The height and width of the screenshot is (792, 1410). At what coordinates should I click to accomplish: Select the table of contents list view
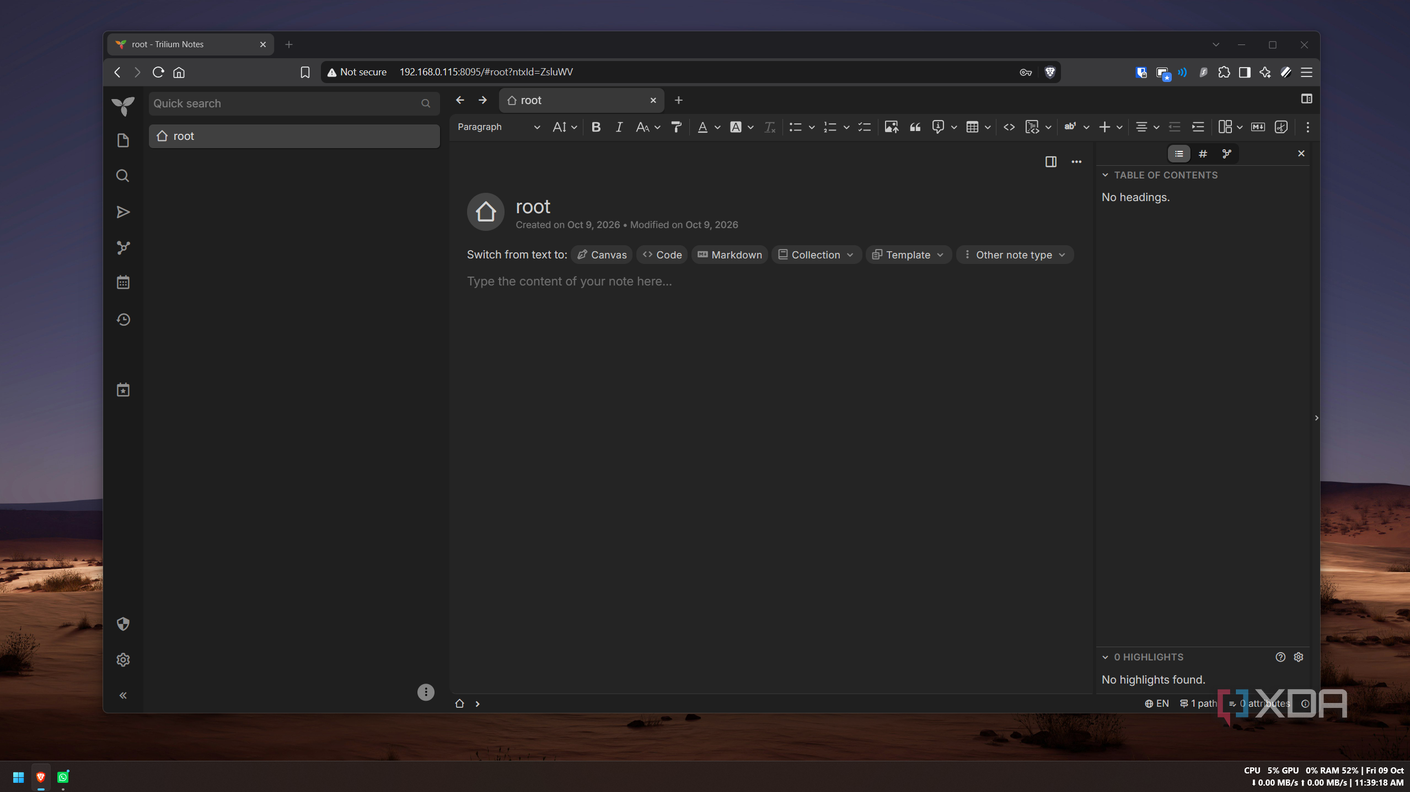point(1179,154)
